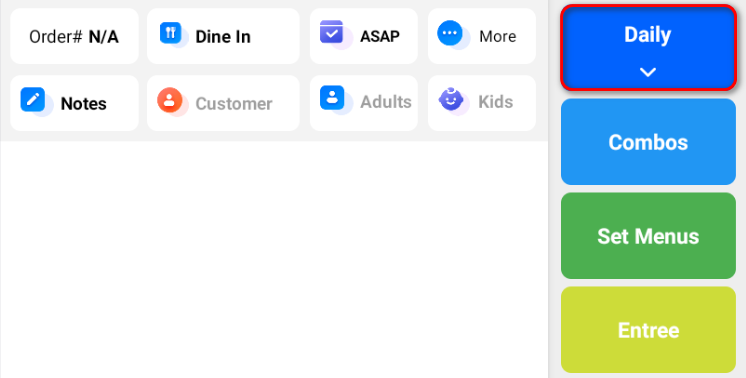Image resolution: width=746 pixels, height=378 pixels.
Task: Click the blue person Adults icon
Action: point(332,98)
